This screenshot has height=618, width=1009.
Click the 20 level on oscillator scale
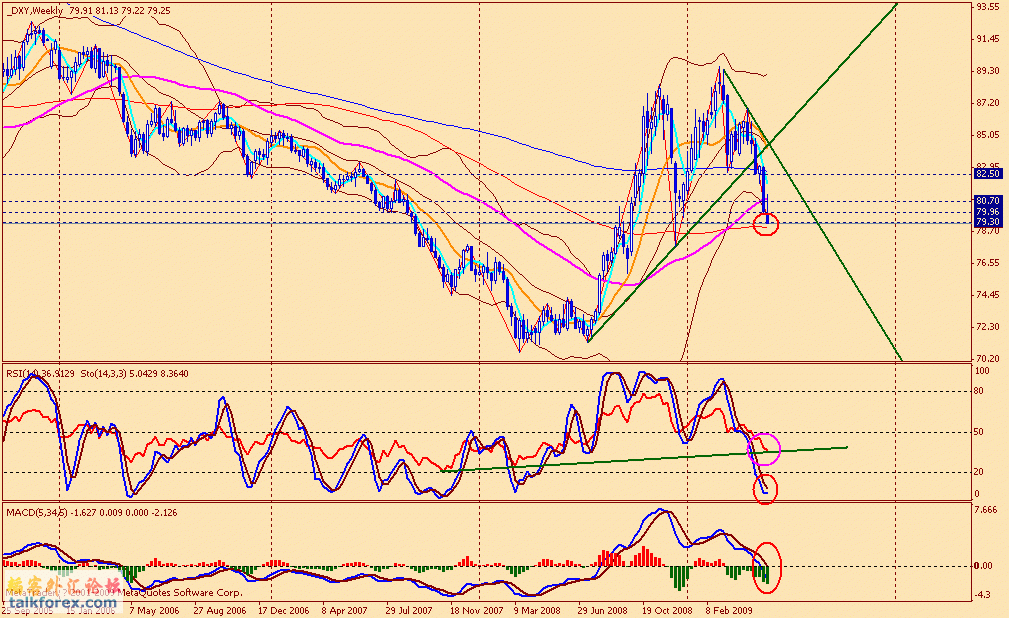click(979, 472)
